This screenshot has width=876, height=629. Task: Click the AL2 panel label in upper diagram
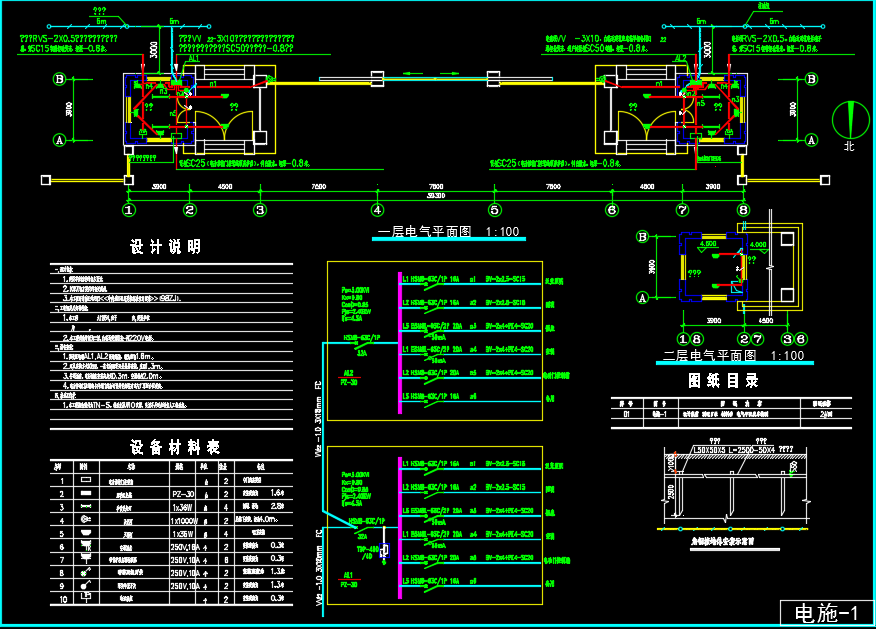(x=350, y=371)
